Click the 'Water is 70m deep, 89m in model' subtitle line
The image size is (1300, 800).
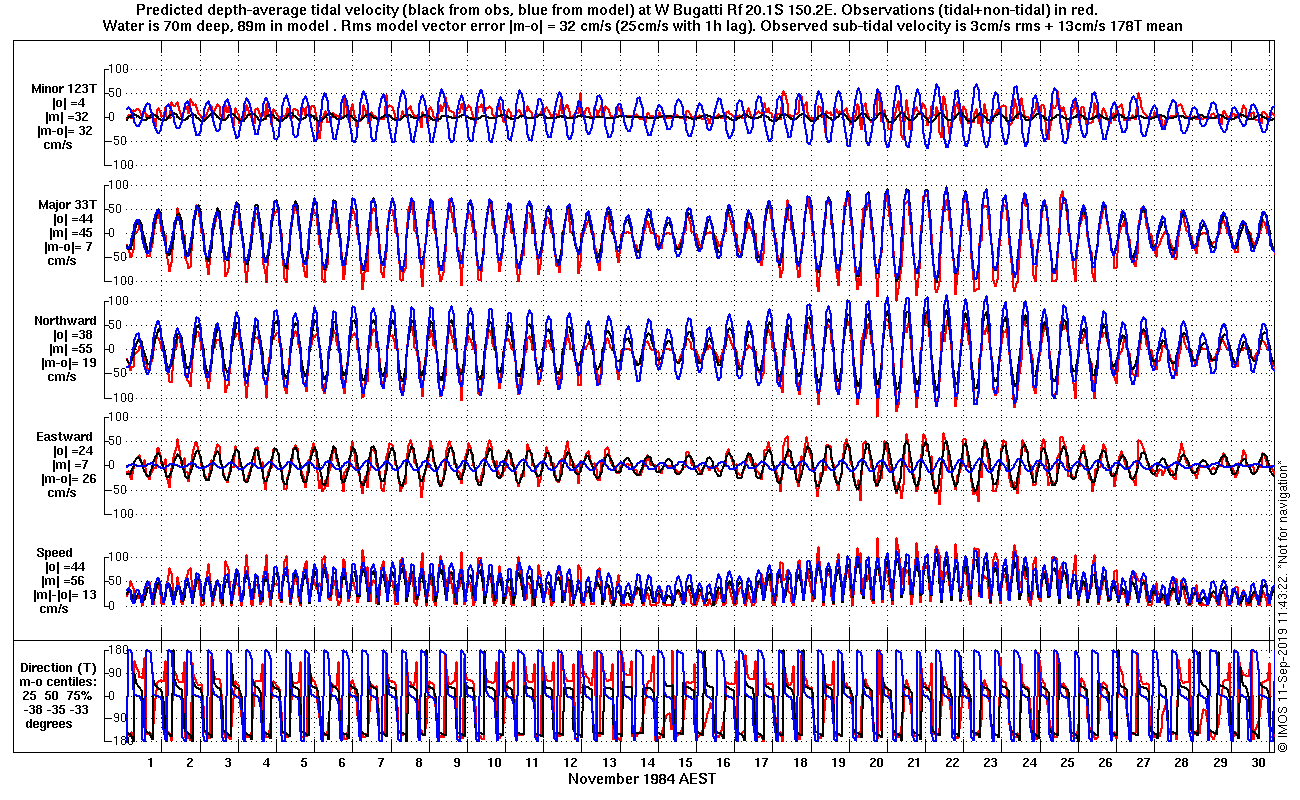coord(643,26)
